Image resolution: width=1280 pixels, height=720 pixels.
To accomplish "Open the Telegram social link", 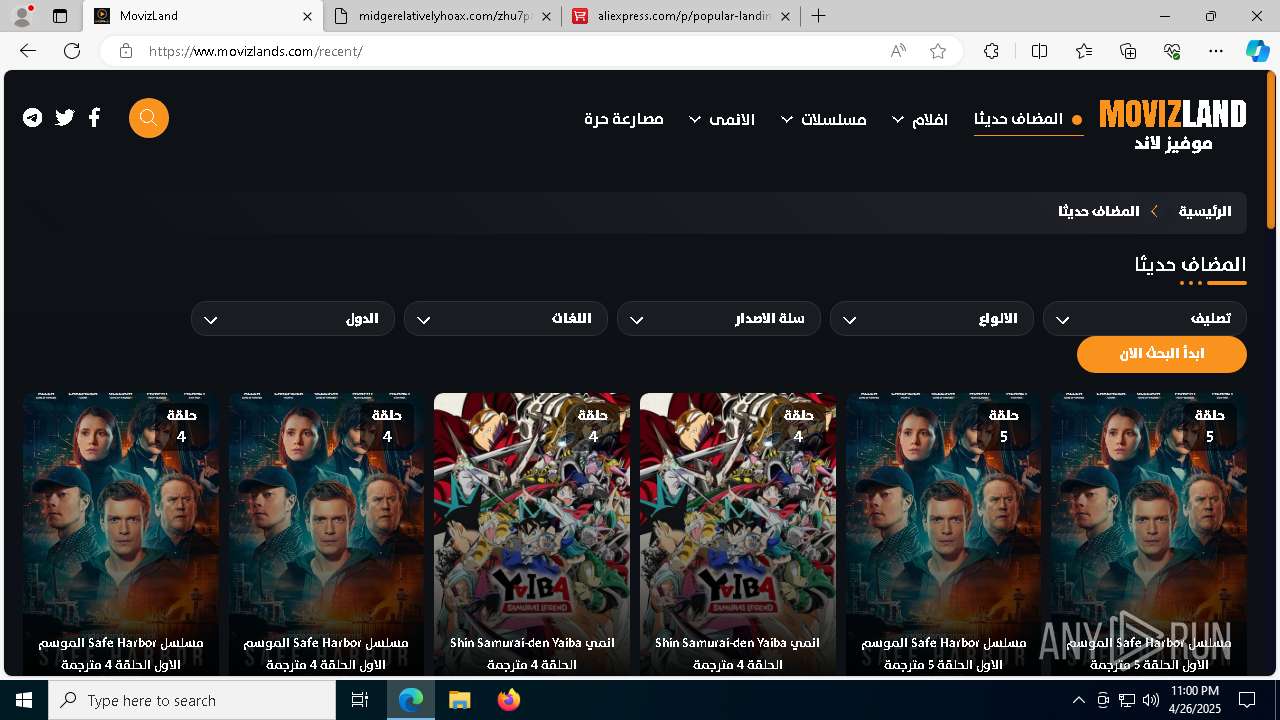I will tap(33, 118).
